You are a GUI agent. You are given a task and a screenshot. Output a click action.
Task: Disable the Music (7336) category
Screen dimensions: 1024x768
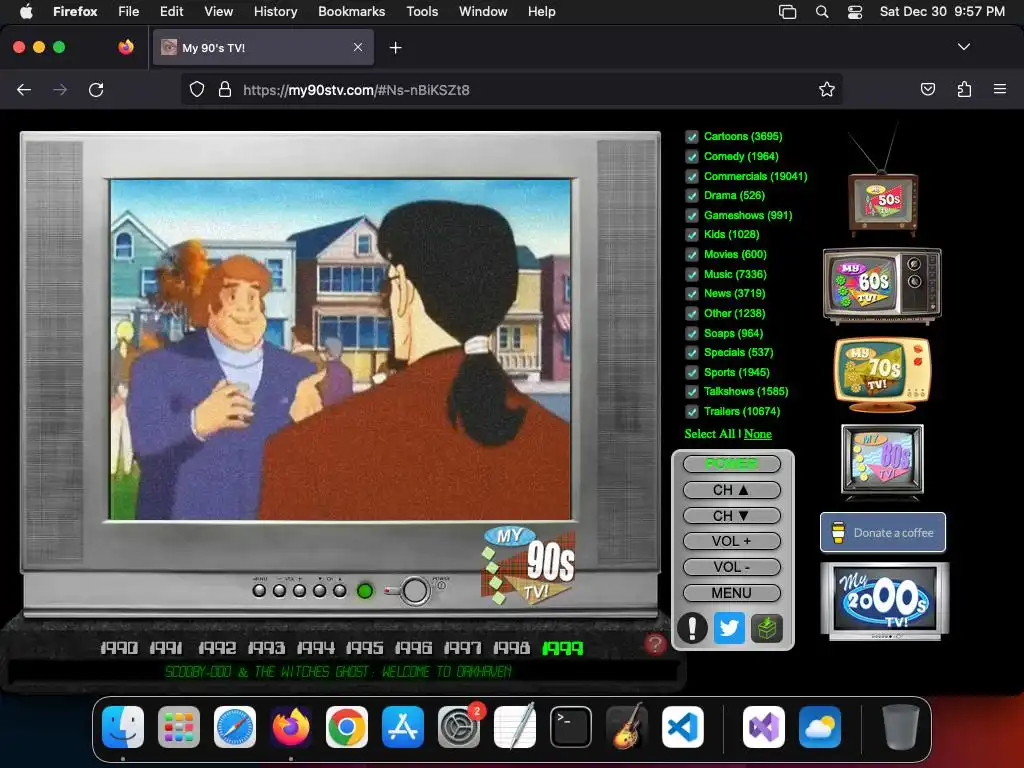click(x=692, y=274)
